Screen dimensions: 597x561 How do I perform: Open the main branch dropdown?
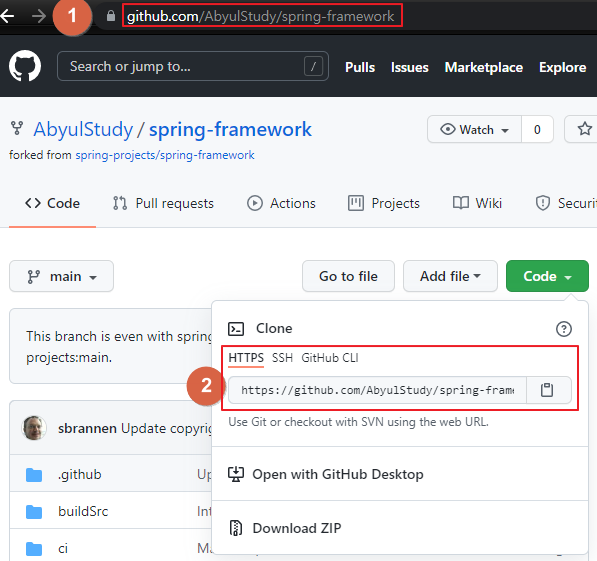(61, 276)
